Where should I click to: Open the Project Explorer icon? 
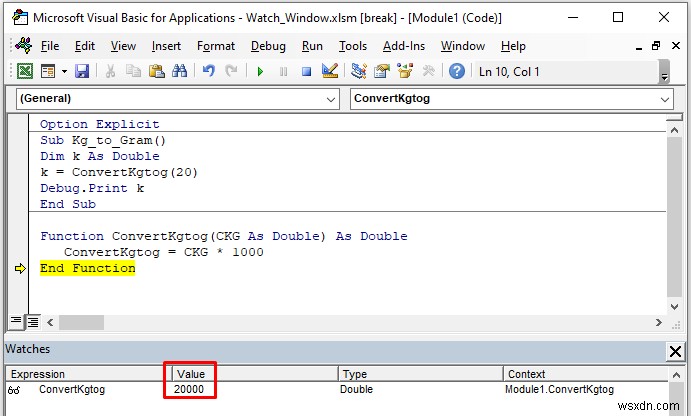pos(359,71)
